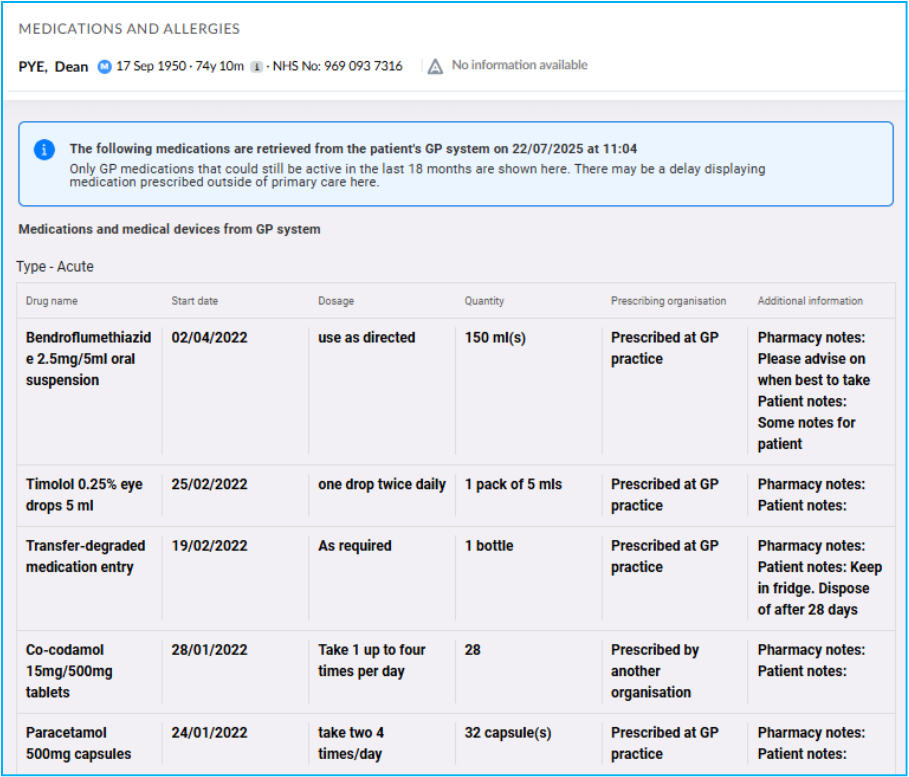The image size is (909, 777).
Task: Open the Transfer-degraded medication entry
Action: [x=85, y=556]
